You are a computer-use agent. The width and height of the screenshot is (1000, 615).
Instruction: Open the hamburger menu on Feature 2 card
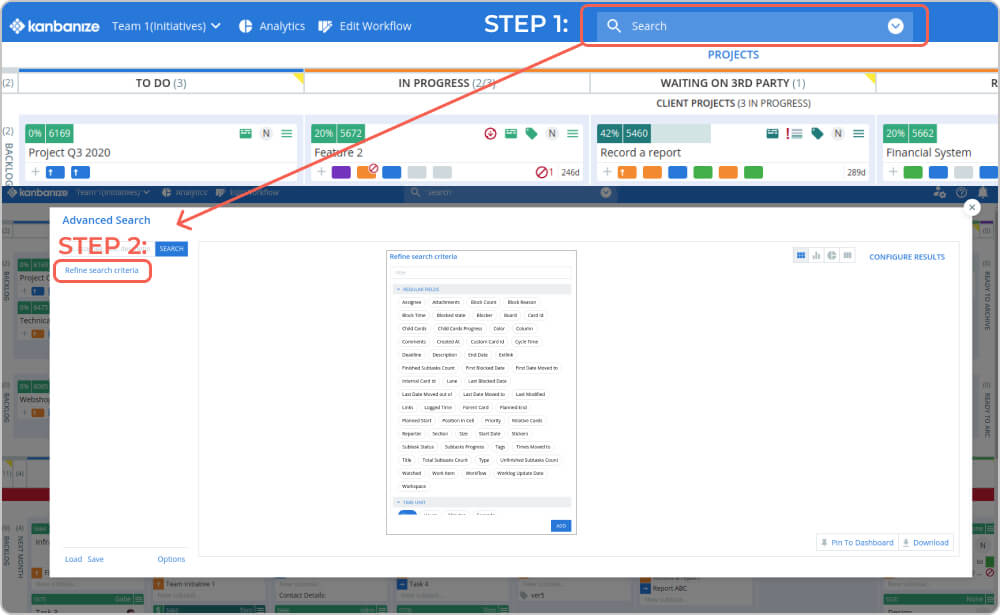pos(573,133)
